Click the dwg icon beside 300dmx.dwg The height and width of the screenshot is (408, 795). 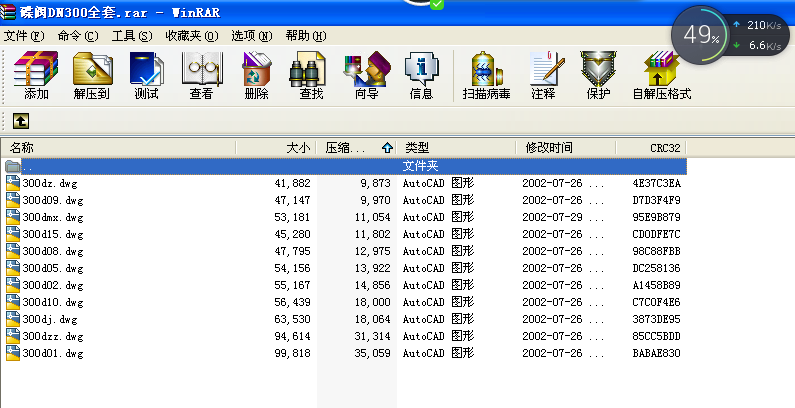13,217
